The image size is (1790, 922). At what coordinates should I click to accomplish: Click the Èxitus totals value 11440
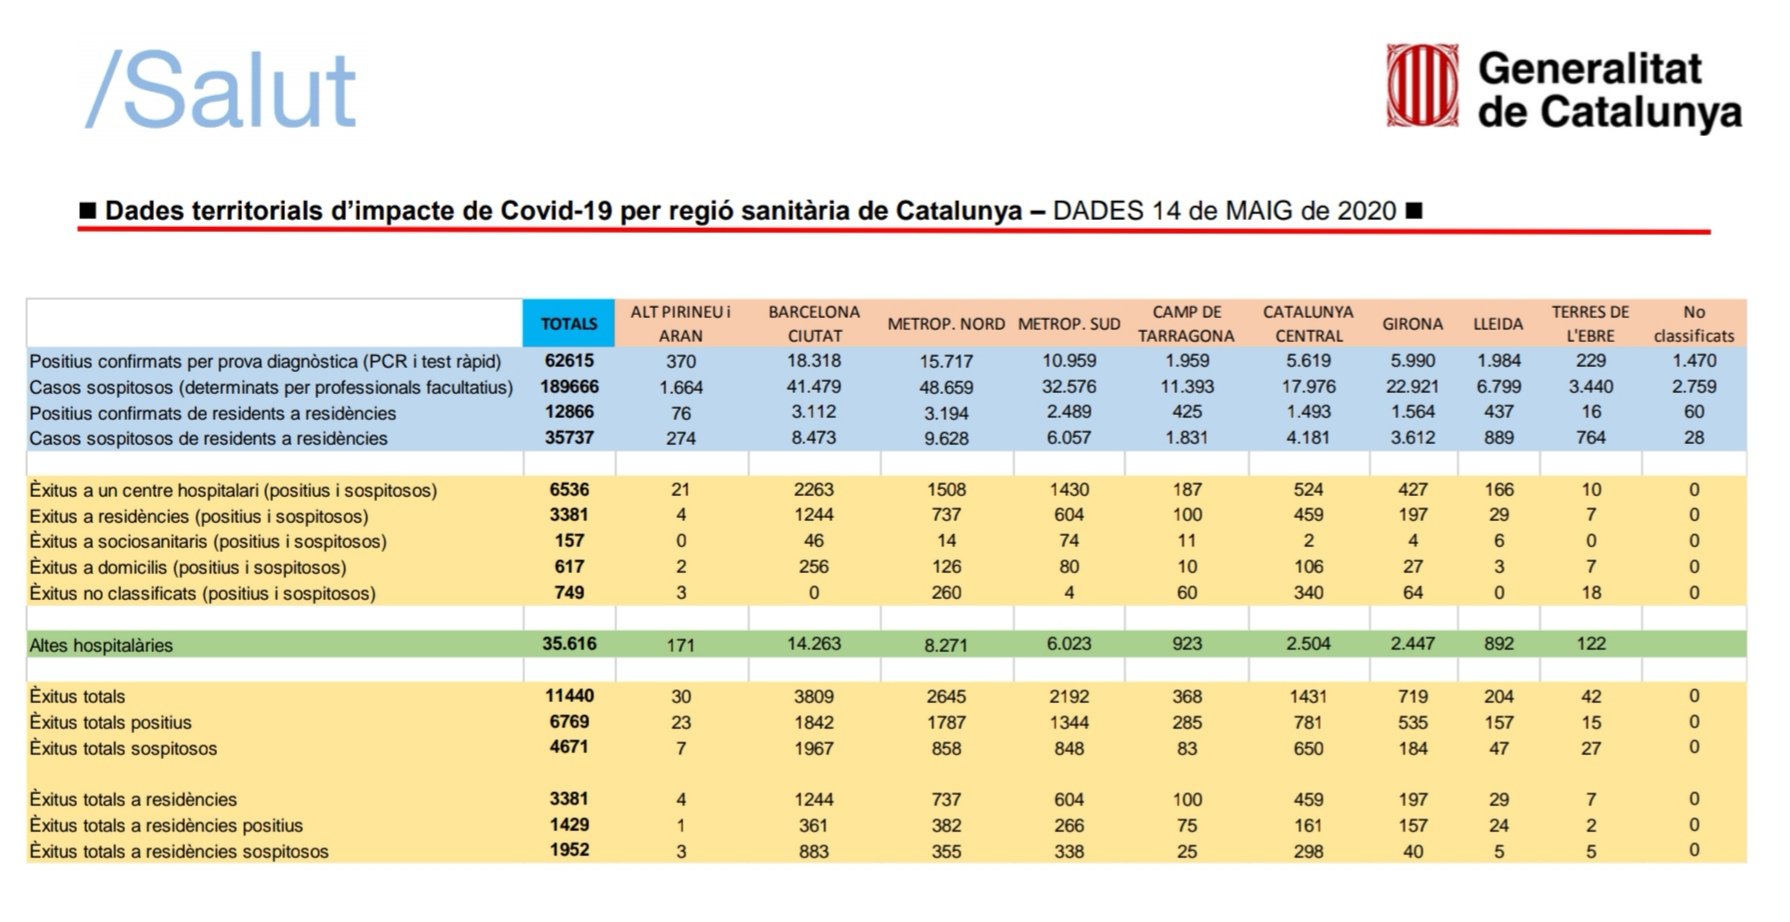point(569,695)
